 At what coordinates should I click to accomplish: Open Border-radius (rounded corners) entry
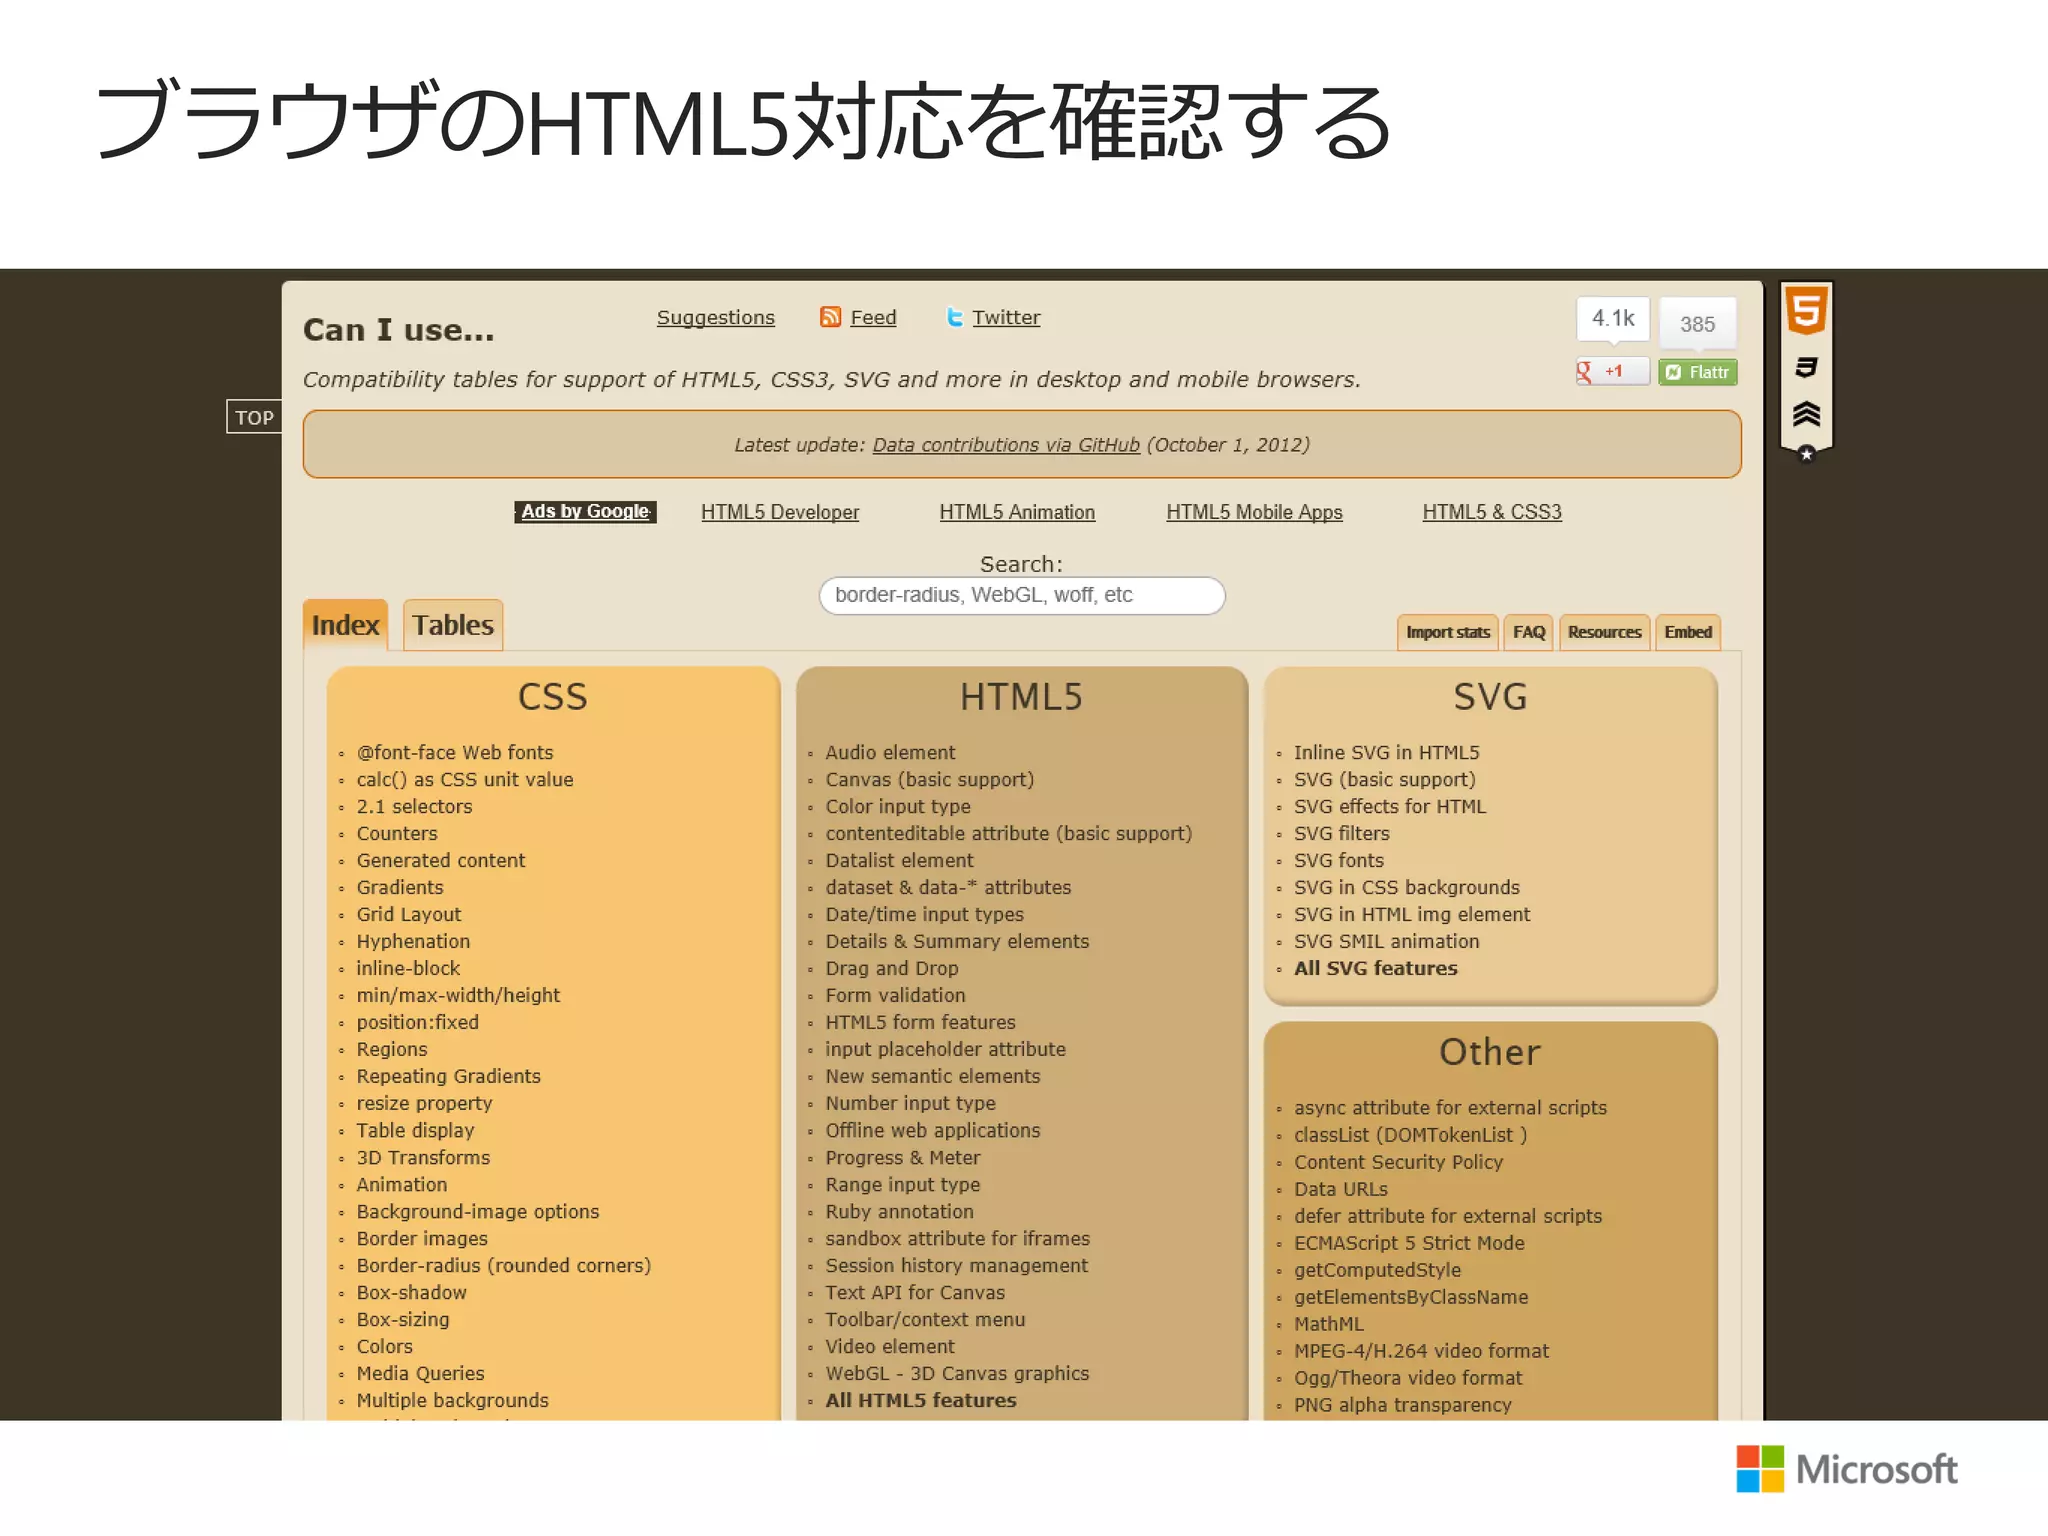(x=504, y=1265)
